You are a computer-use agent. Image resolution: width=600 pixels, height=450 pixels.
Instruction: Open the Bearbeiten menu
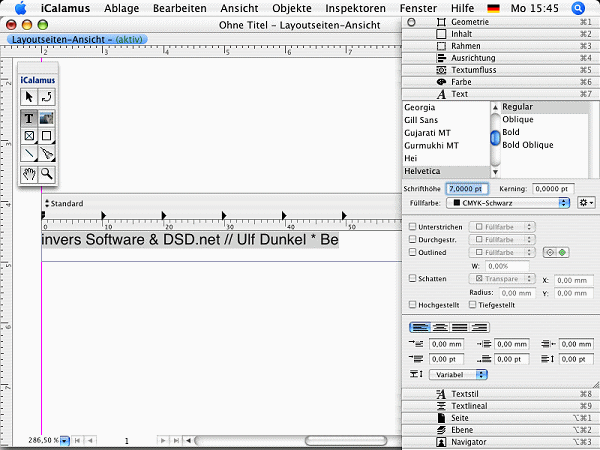pos(180,8)
